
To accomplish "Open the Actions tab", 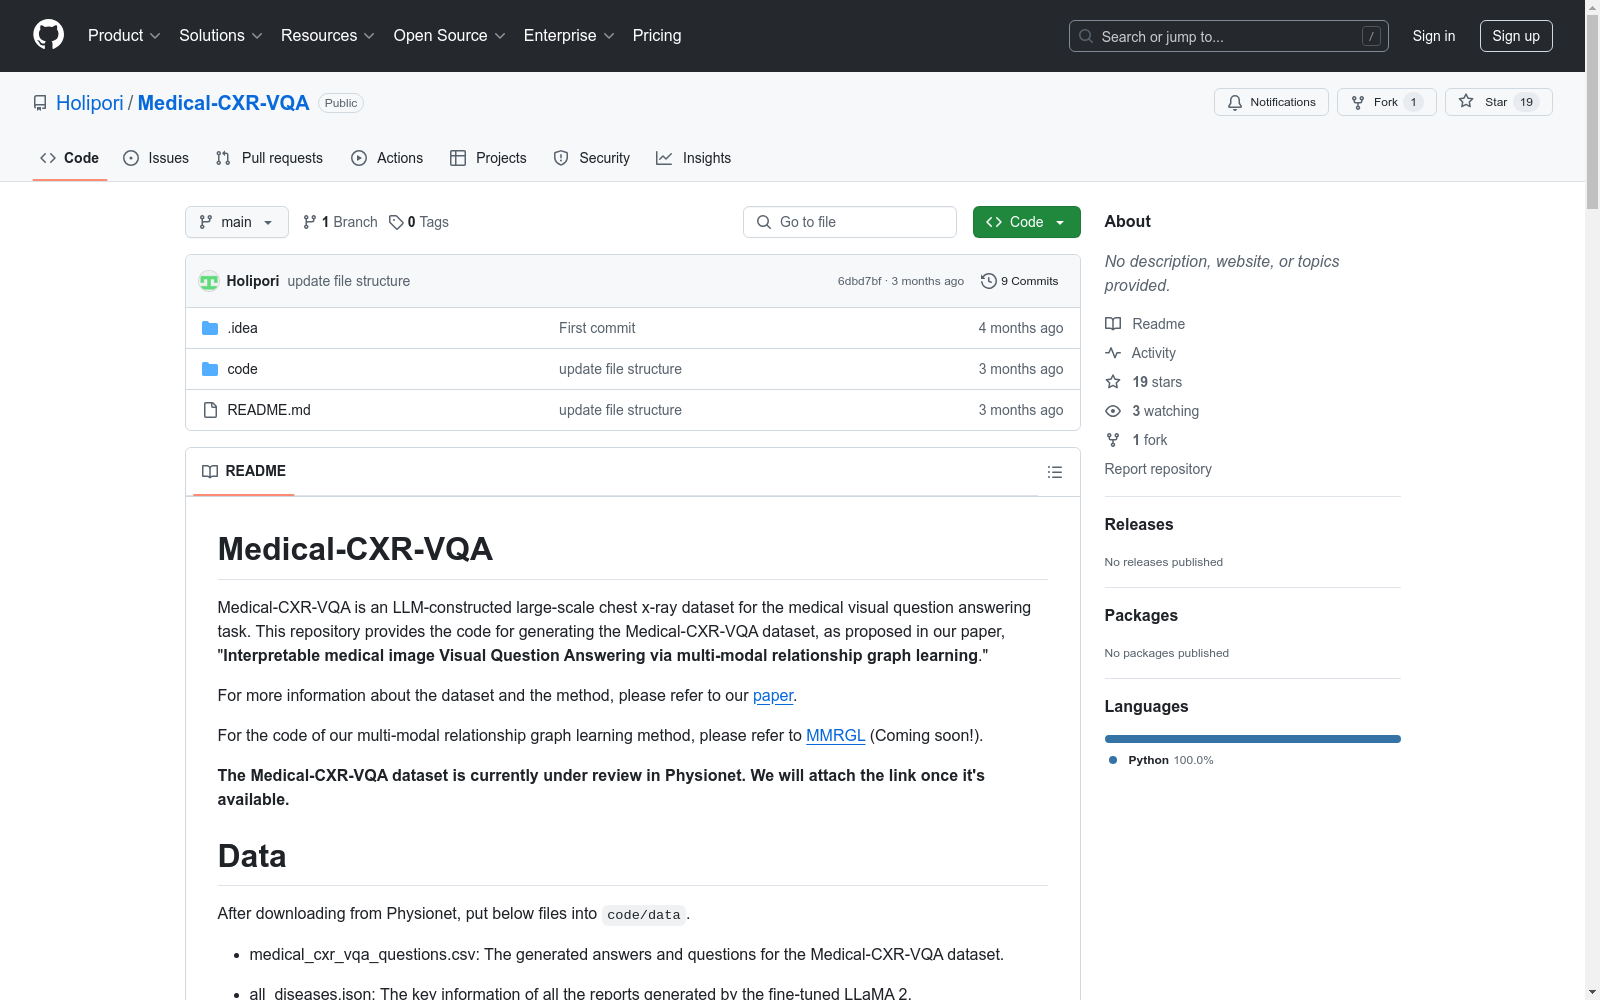I will (x=387, y=158).
